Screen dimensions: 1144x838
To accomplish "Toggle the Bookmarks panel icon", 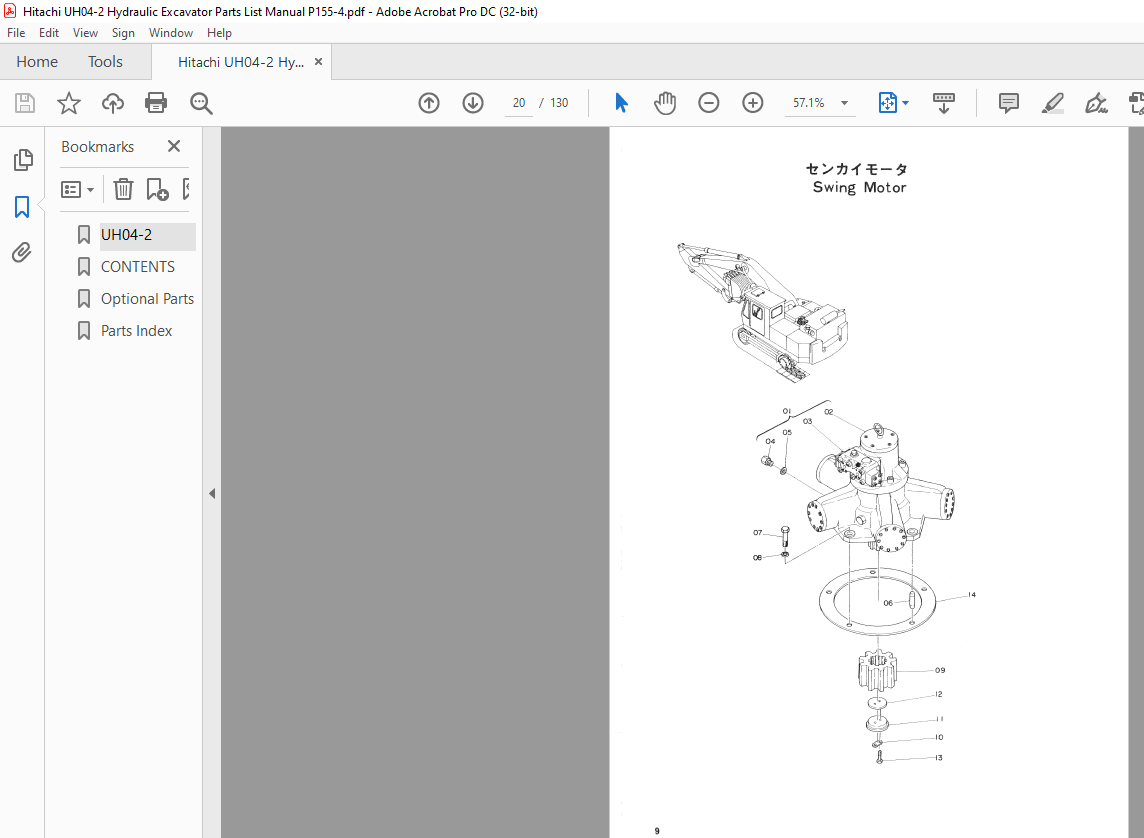I will [x=22, y=207].
